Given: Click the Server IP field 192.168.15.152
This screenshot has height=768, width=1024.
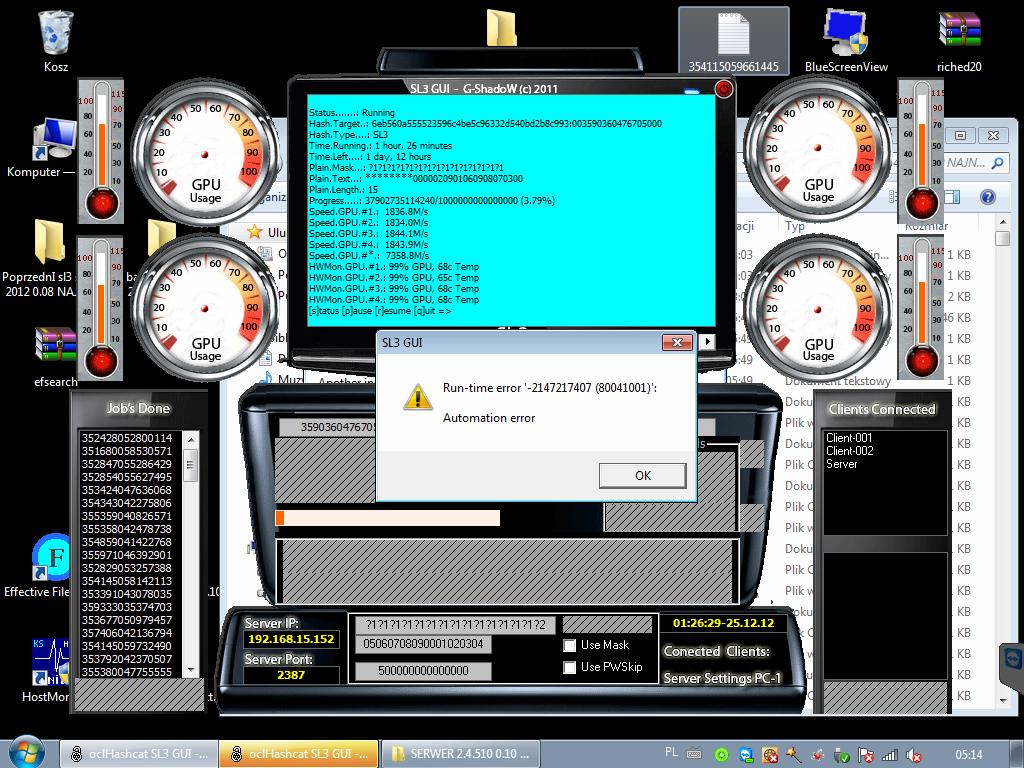Looking at the screenshot, I should tap(291, 639).
